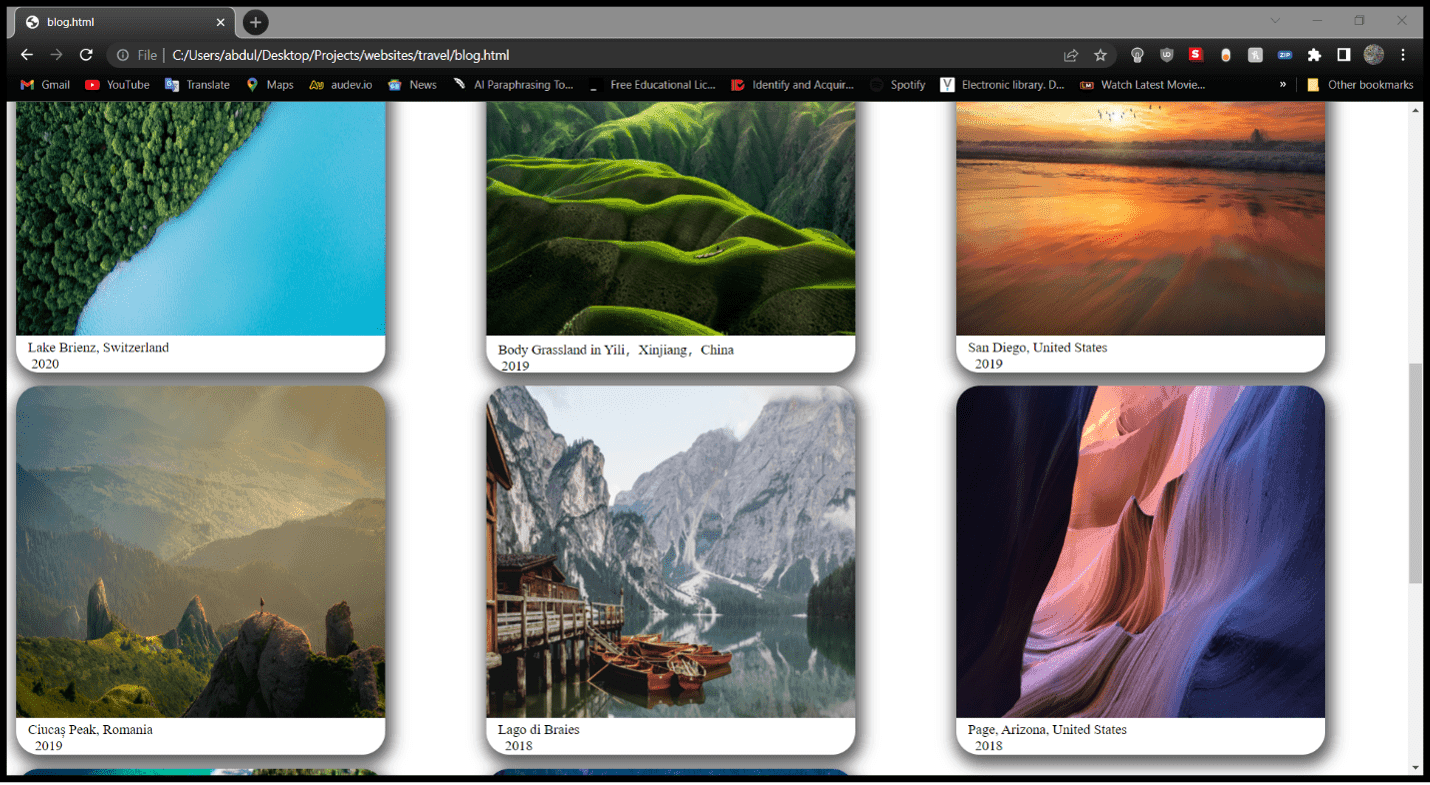Open the Other bookmarks folder
Viewport: 1430px width, 785px height.
[x=1360, y=85]
